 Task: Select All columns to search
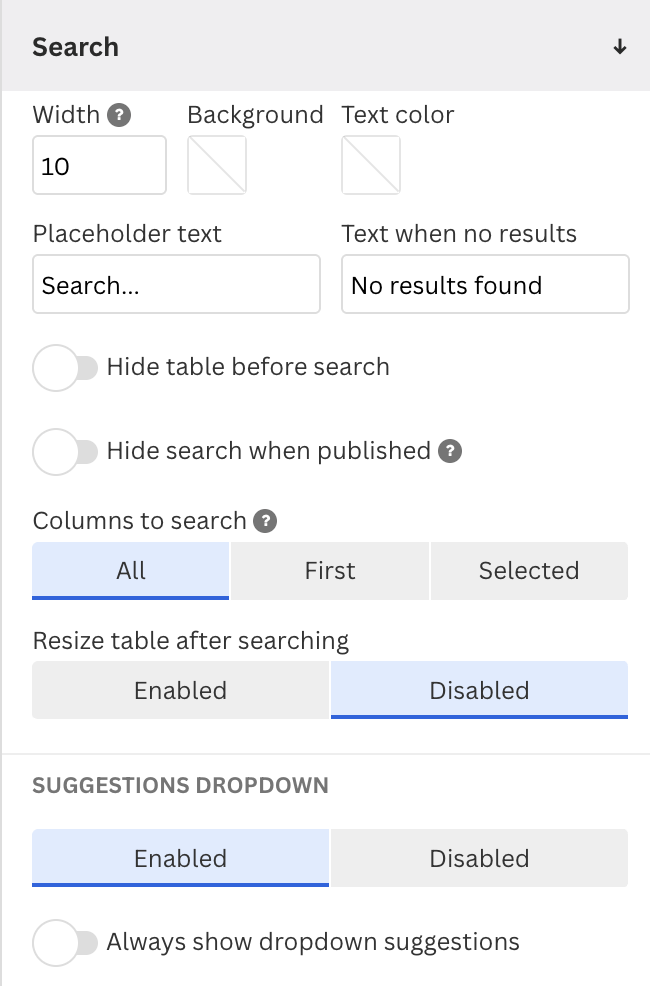(131, 571)
